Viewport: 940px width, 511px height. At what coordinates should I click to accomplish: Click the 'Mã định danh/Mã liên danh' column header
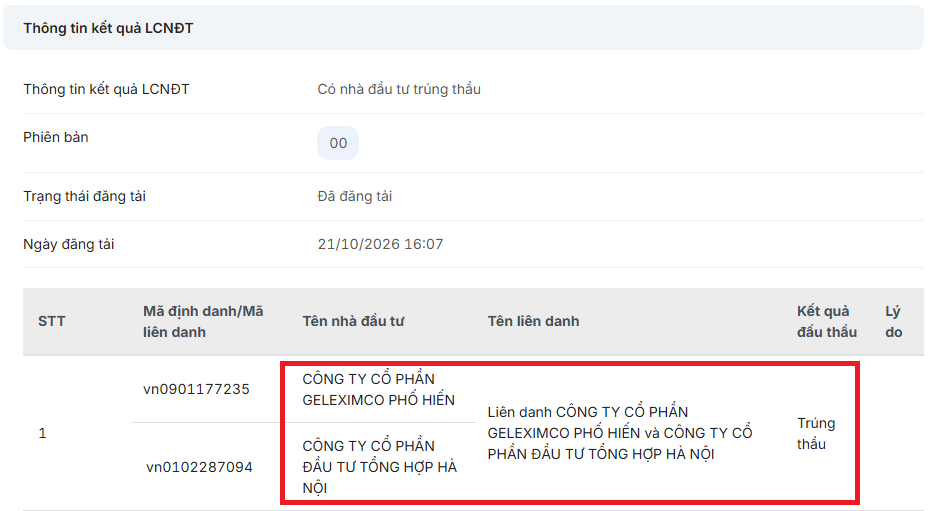tap(203, 321)
